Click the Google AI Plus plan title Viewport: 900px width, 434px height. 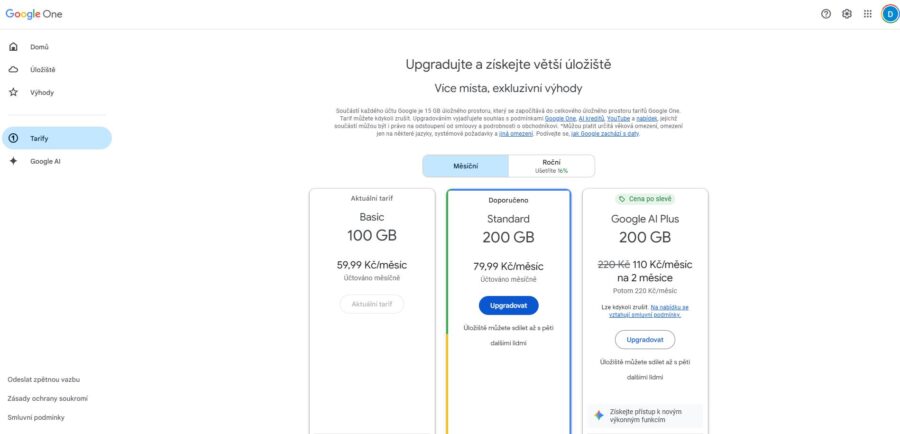tap(645, 219)
